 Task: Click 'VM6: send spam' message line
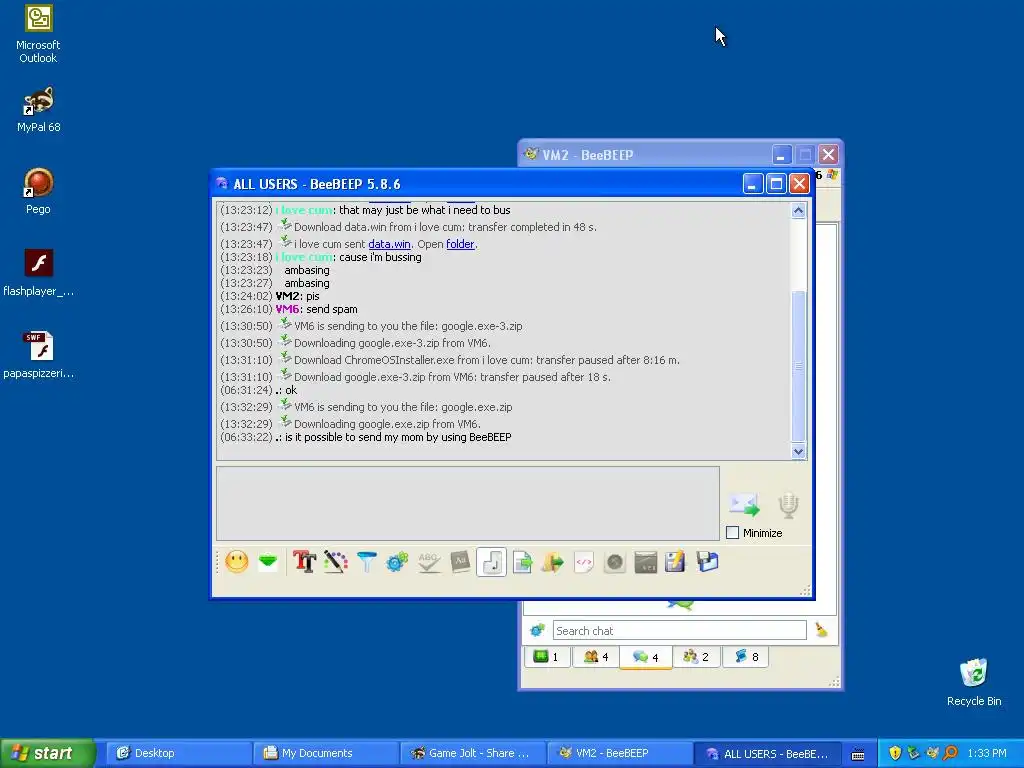[x=289, y=310]
